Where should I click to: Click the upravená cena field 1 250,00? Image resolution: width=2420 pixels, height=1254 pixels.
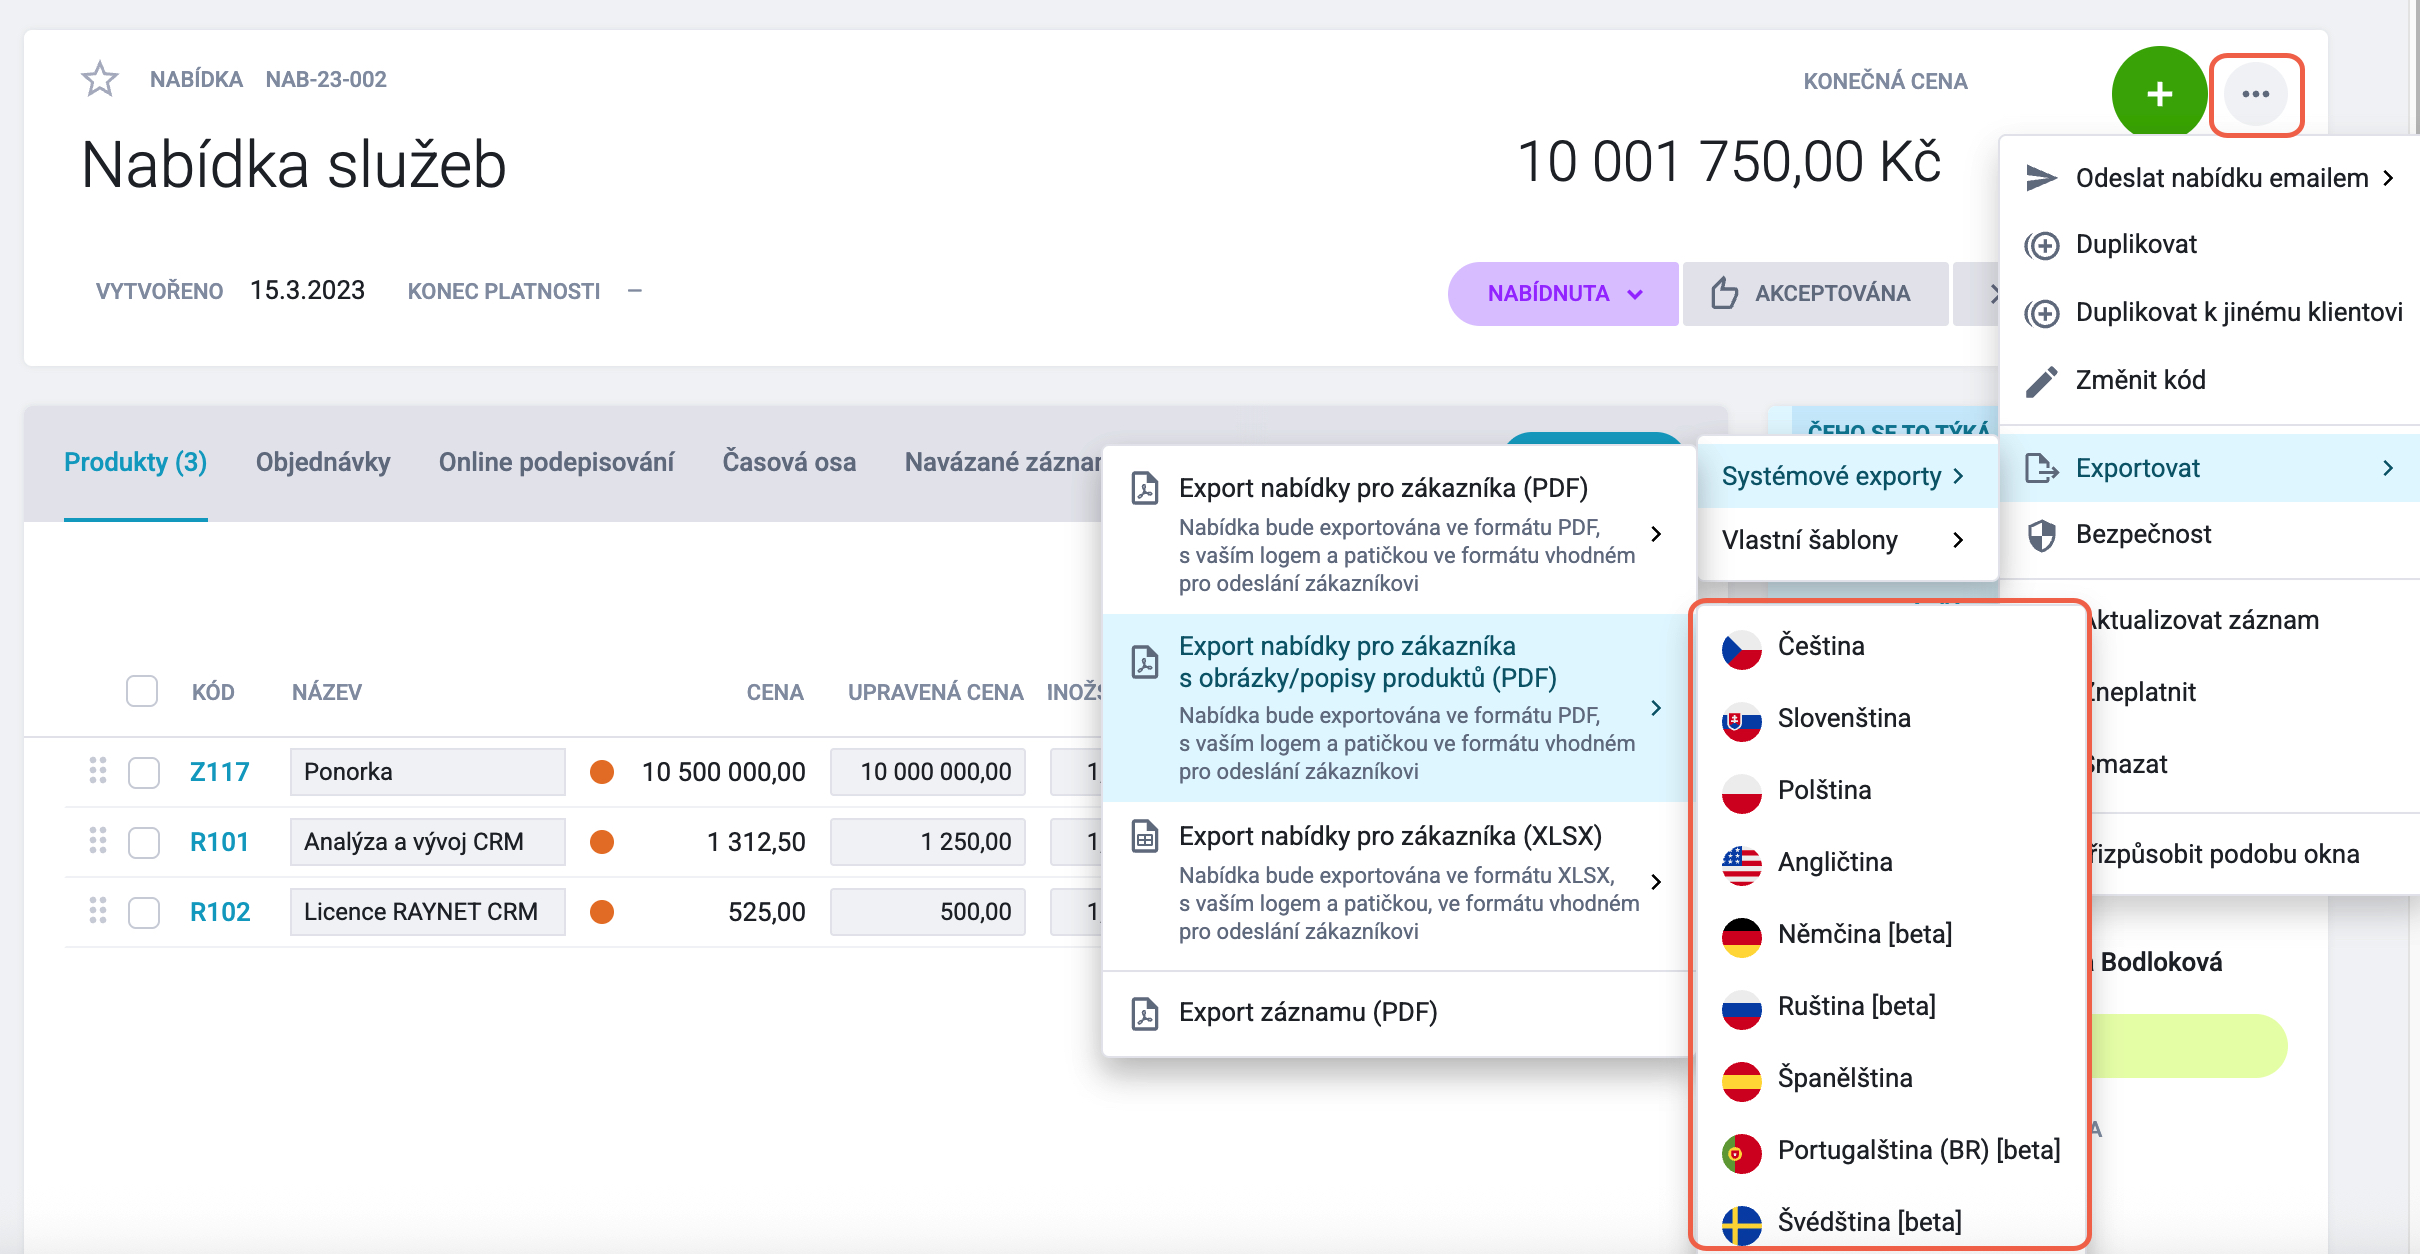927,842
